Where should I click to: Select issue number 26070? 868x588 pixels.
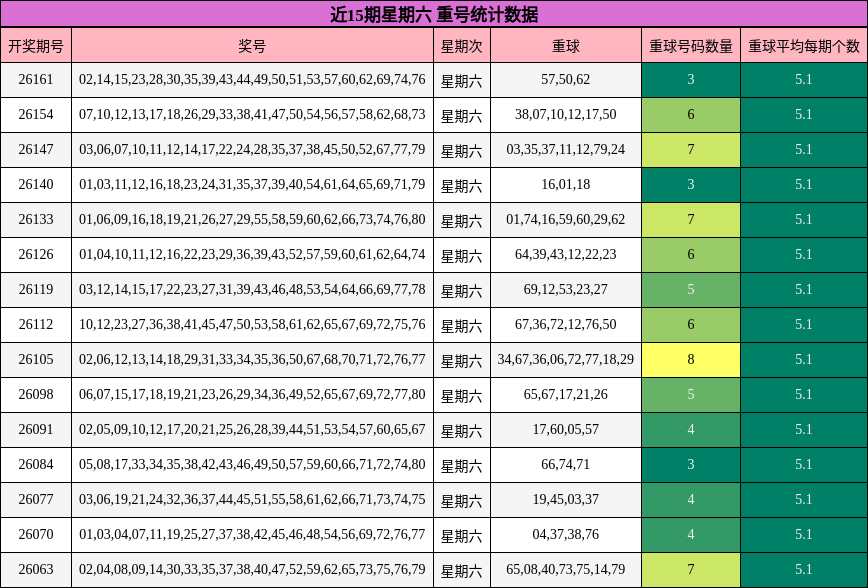point(36,535)
